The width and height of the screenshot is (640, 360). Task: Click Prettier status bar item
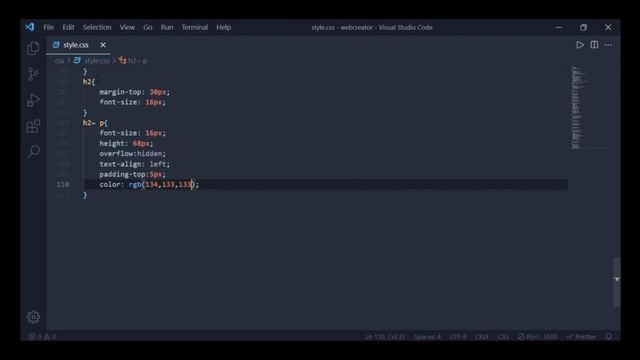click(x=581, y=337)
